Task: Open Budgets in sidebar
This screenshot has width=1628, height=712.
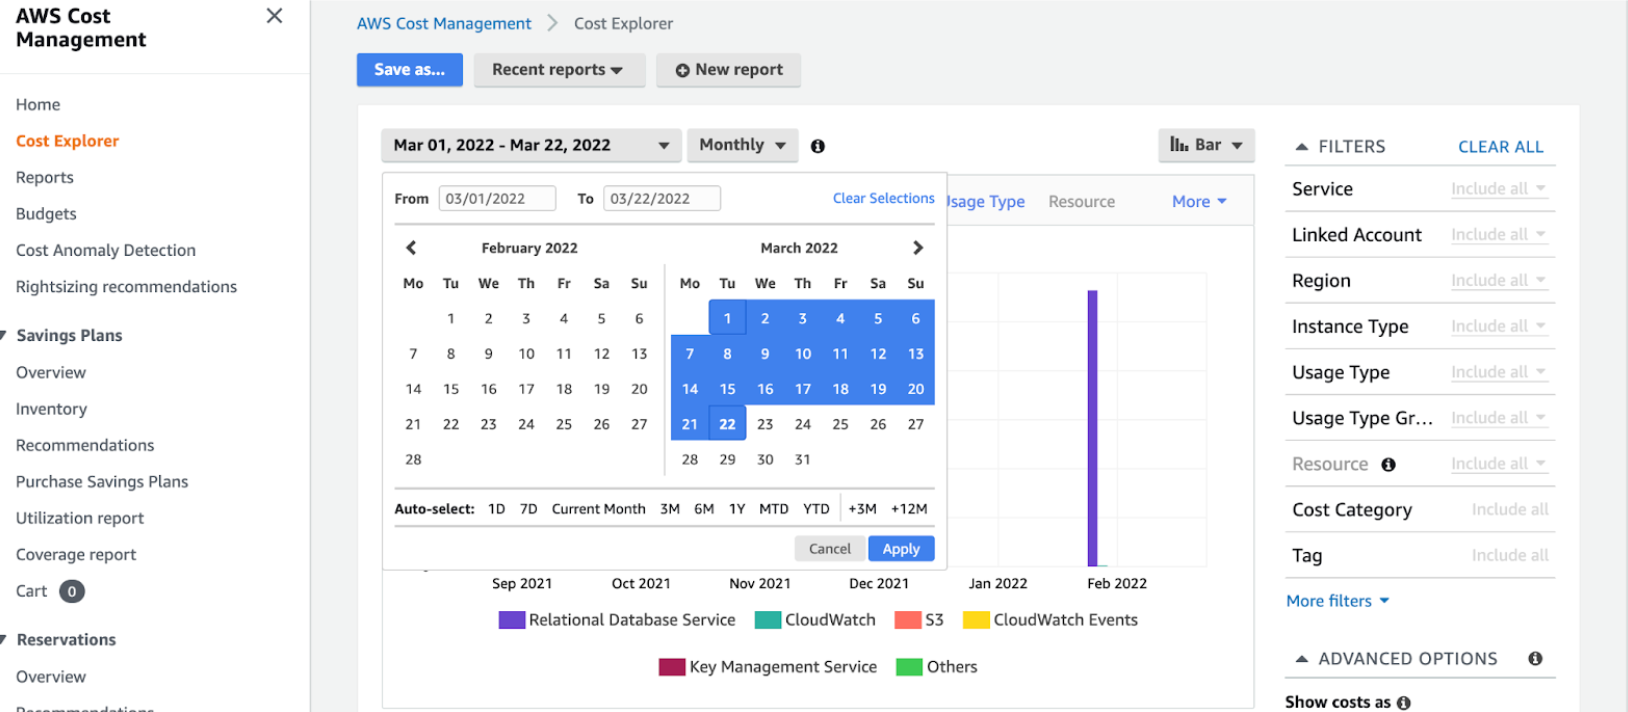Action: tap(46, 214)
